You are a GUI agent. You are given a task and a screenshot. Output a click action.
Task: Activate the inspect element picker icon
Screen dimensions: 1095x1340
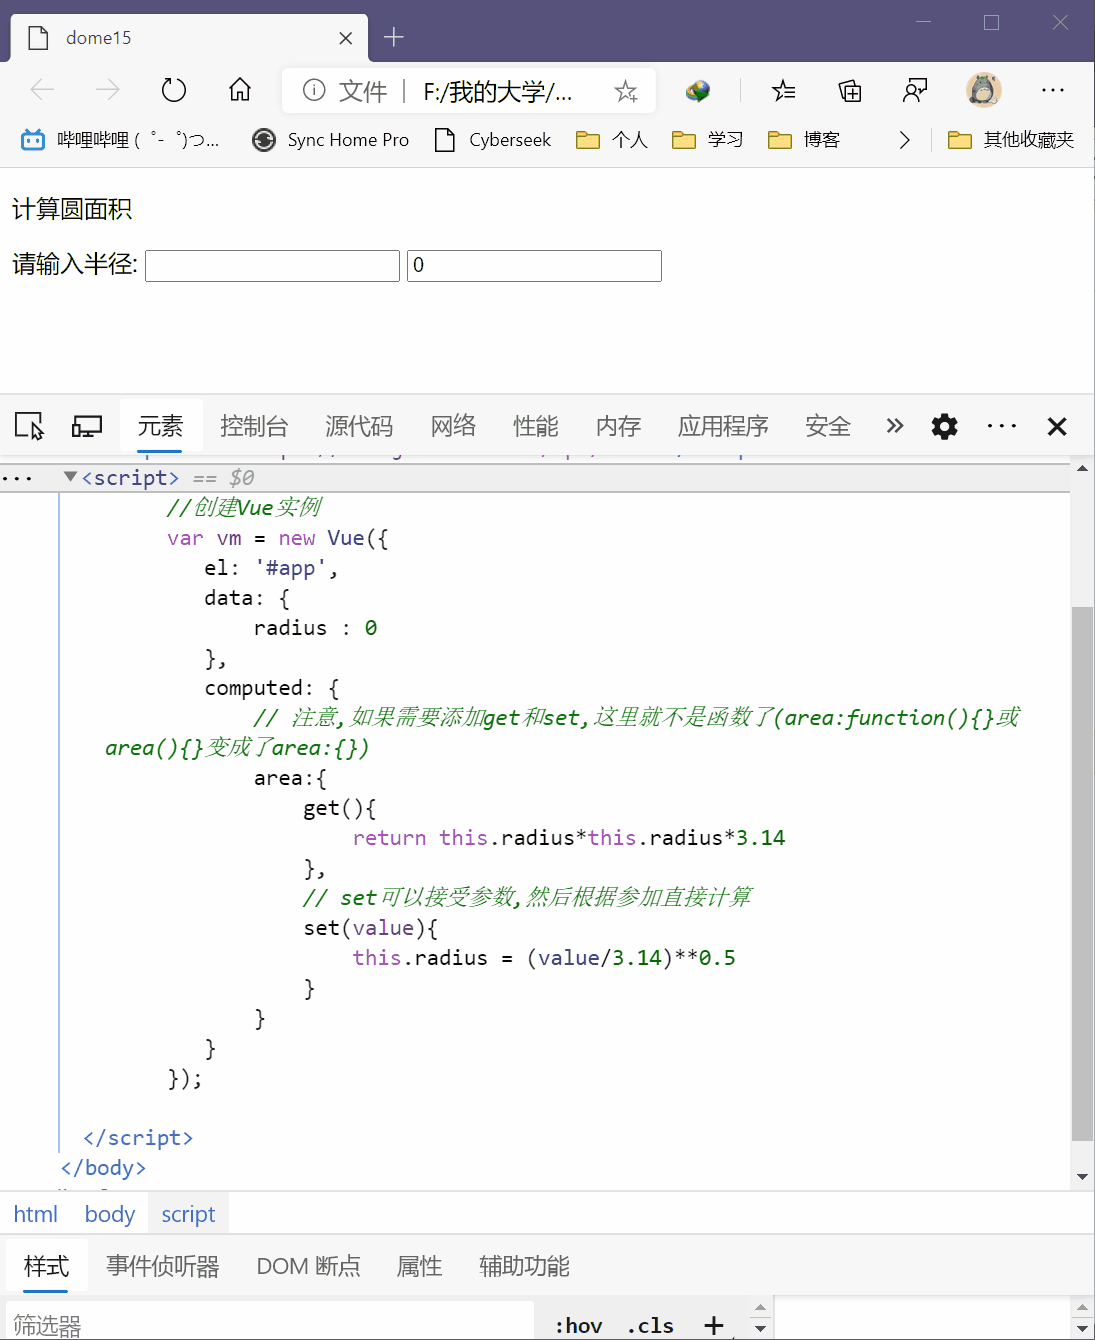click(x=29, y=427)
